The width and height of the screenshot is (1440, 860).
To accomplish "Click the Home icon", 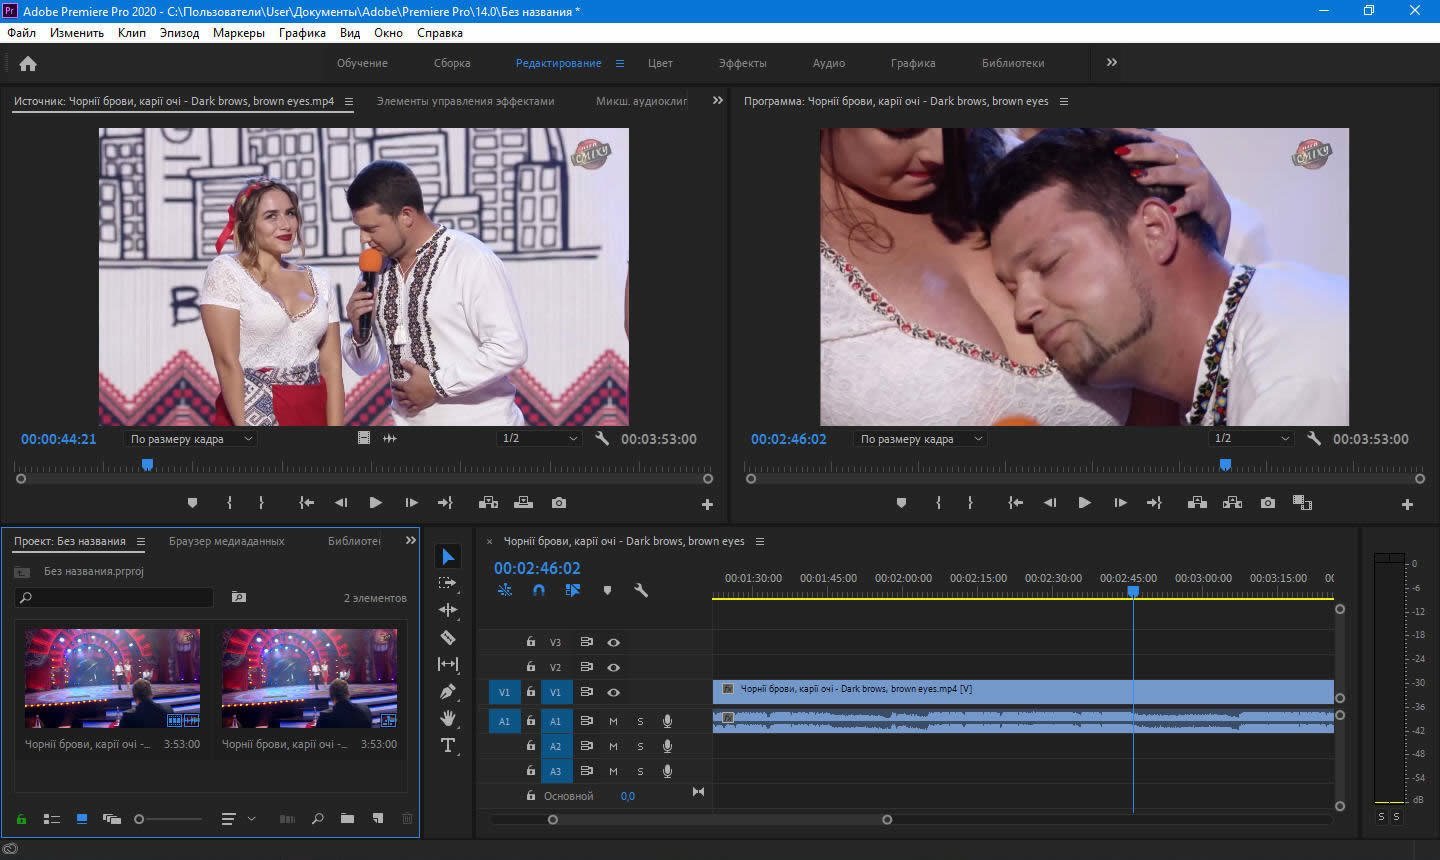I will 28,64.
